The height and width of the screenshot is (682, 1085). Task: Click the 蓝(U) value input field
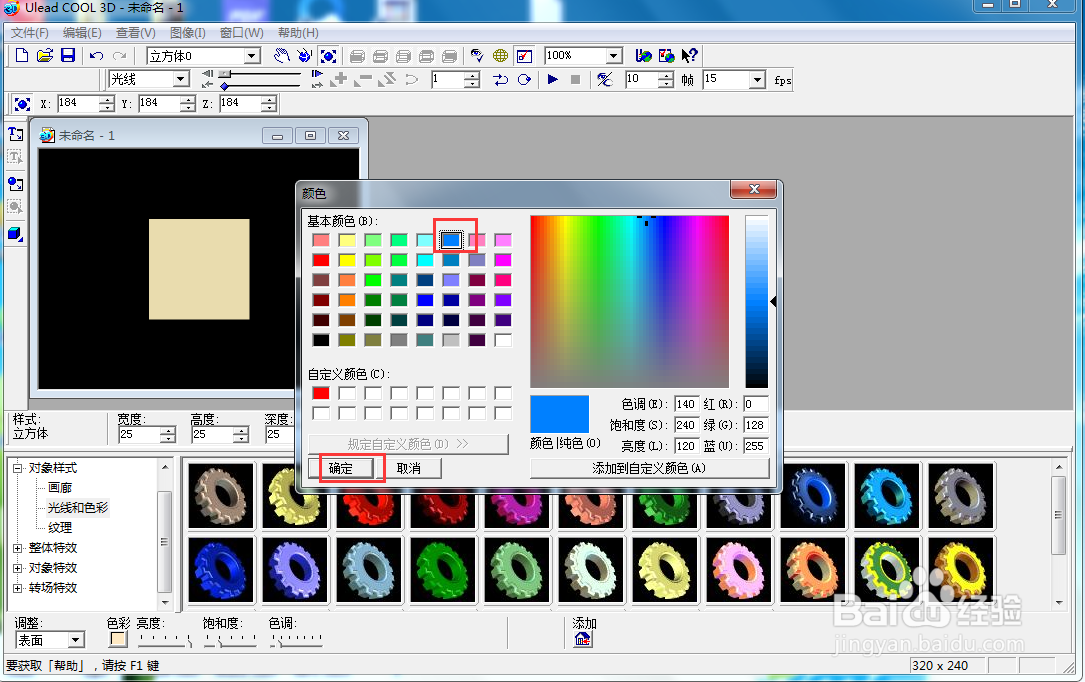pyautogui.click(x=756, y=446)
